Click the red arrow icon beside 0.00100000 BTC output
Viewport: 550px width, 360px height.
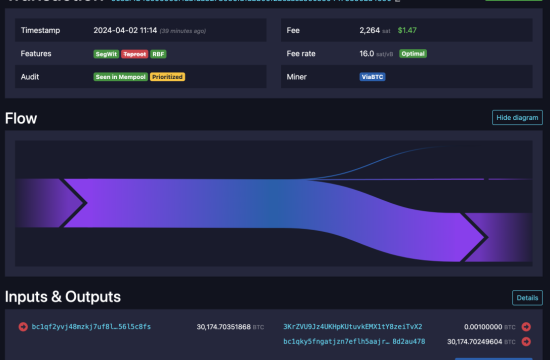click(x=526, y=327)
